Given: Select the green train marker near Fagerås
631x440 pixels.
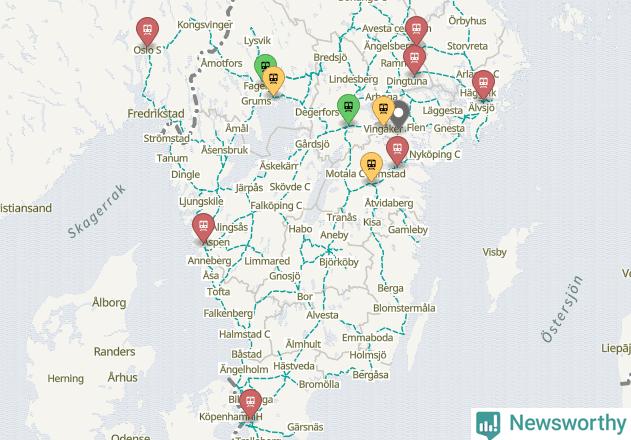Looking at the screenshot, I should tap(264, 64).
